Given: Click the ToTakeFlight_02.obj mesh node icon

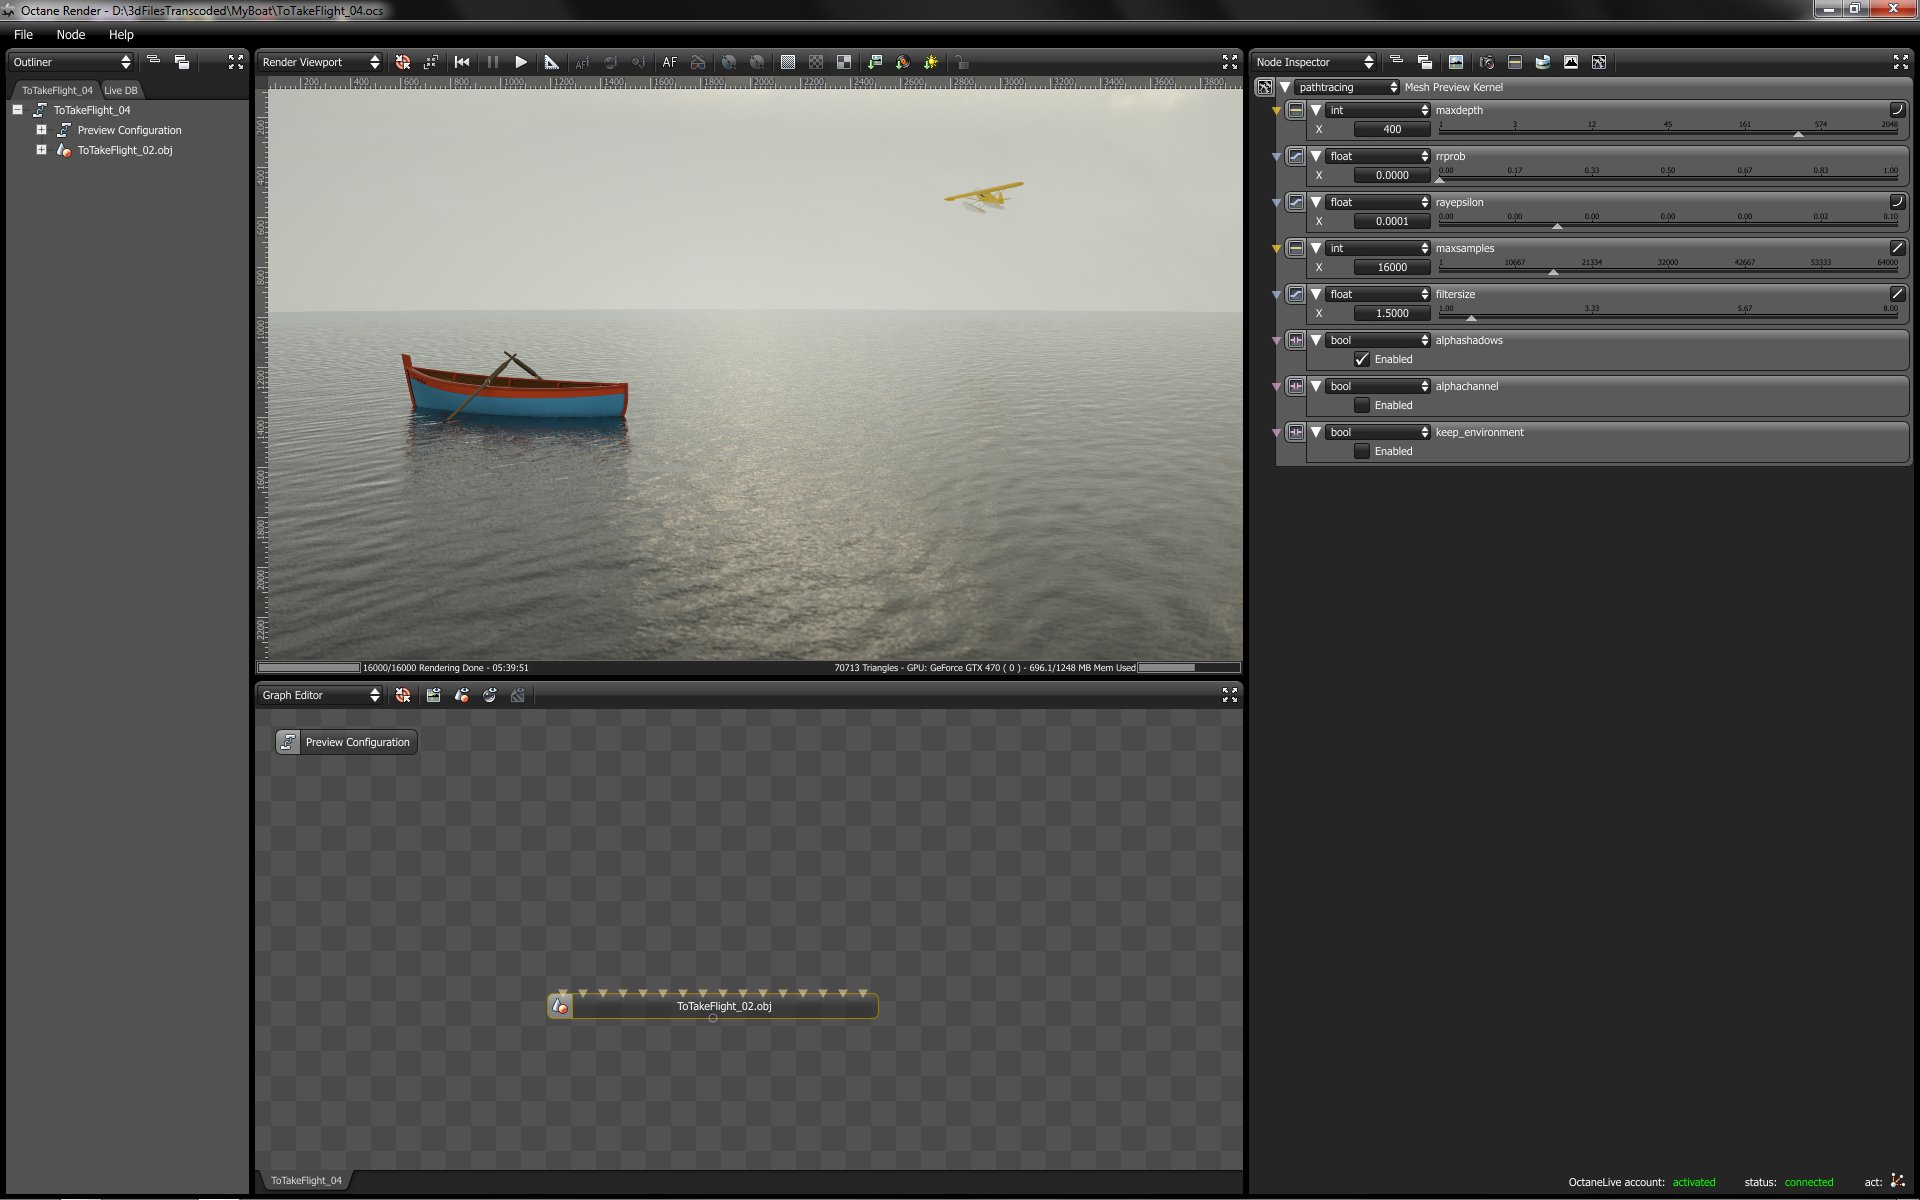Looking at the screenshot, I should point(561,1006).
